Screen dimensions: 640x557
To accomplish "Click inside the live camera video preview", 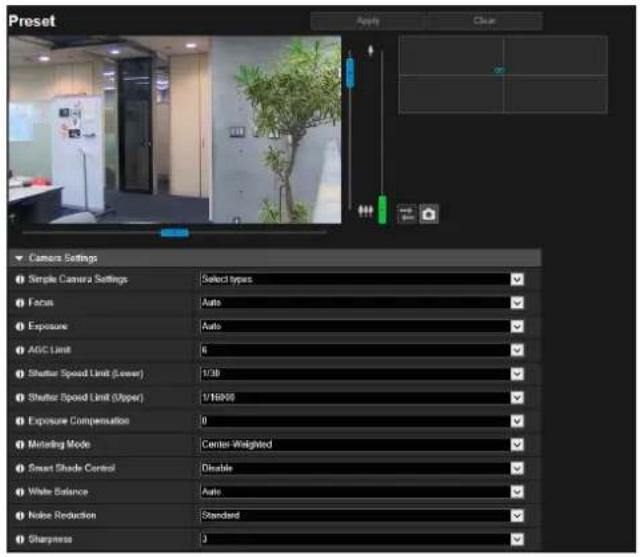I will [x=174, y=129].
